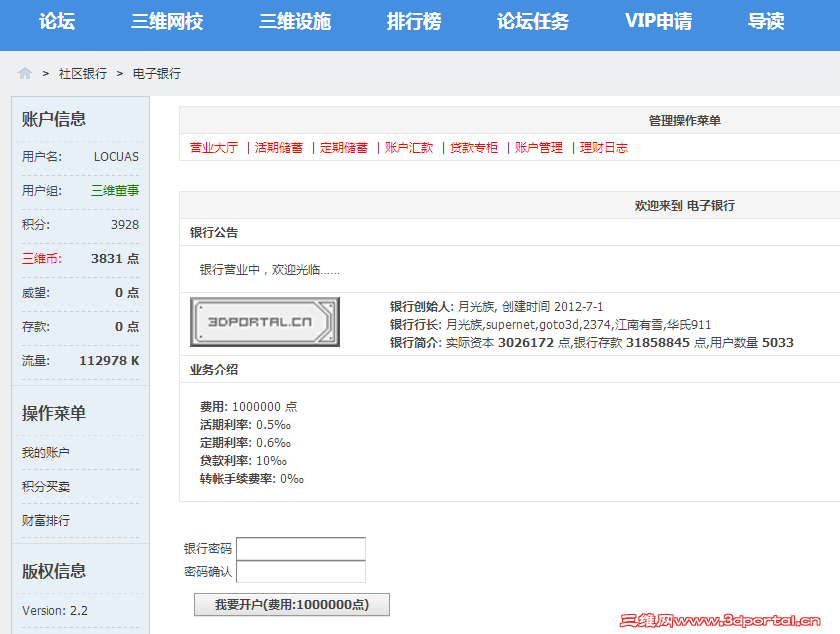Click the 版权信息 sidebar heading
The width and height of the screenshot is (840, 634).
[x=54, y=571]
